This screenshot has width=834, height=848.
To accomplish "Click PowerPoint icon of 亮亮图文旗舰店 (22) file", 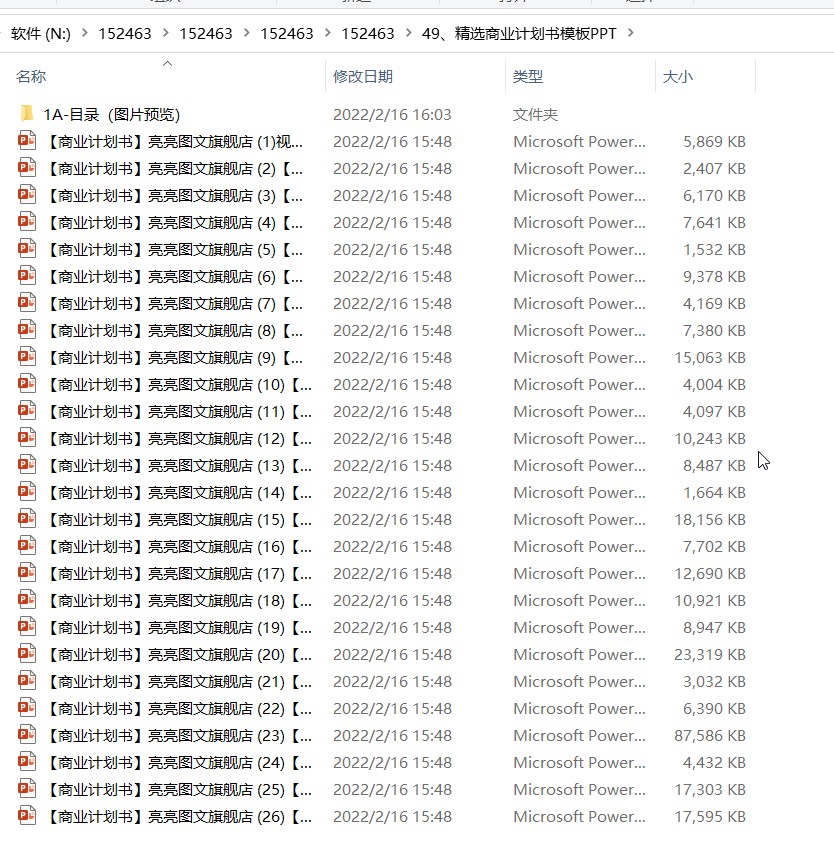I will point(27,708).
